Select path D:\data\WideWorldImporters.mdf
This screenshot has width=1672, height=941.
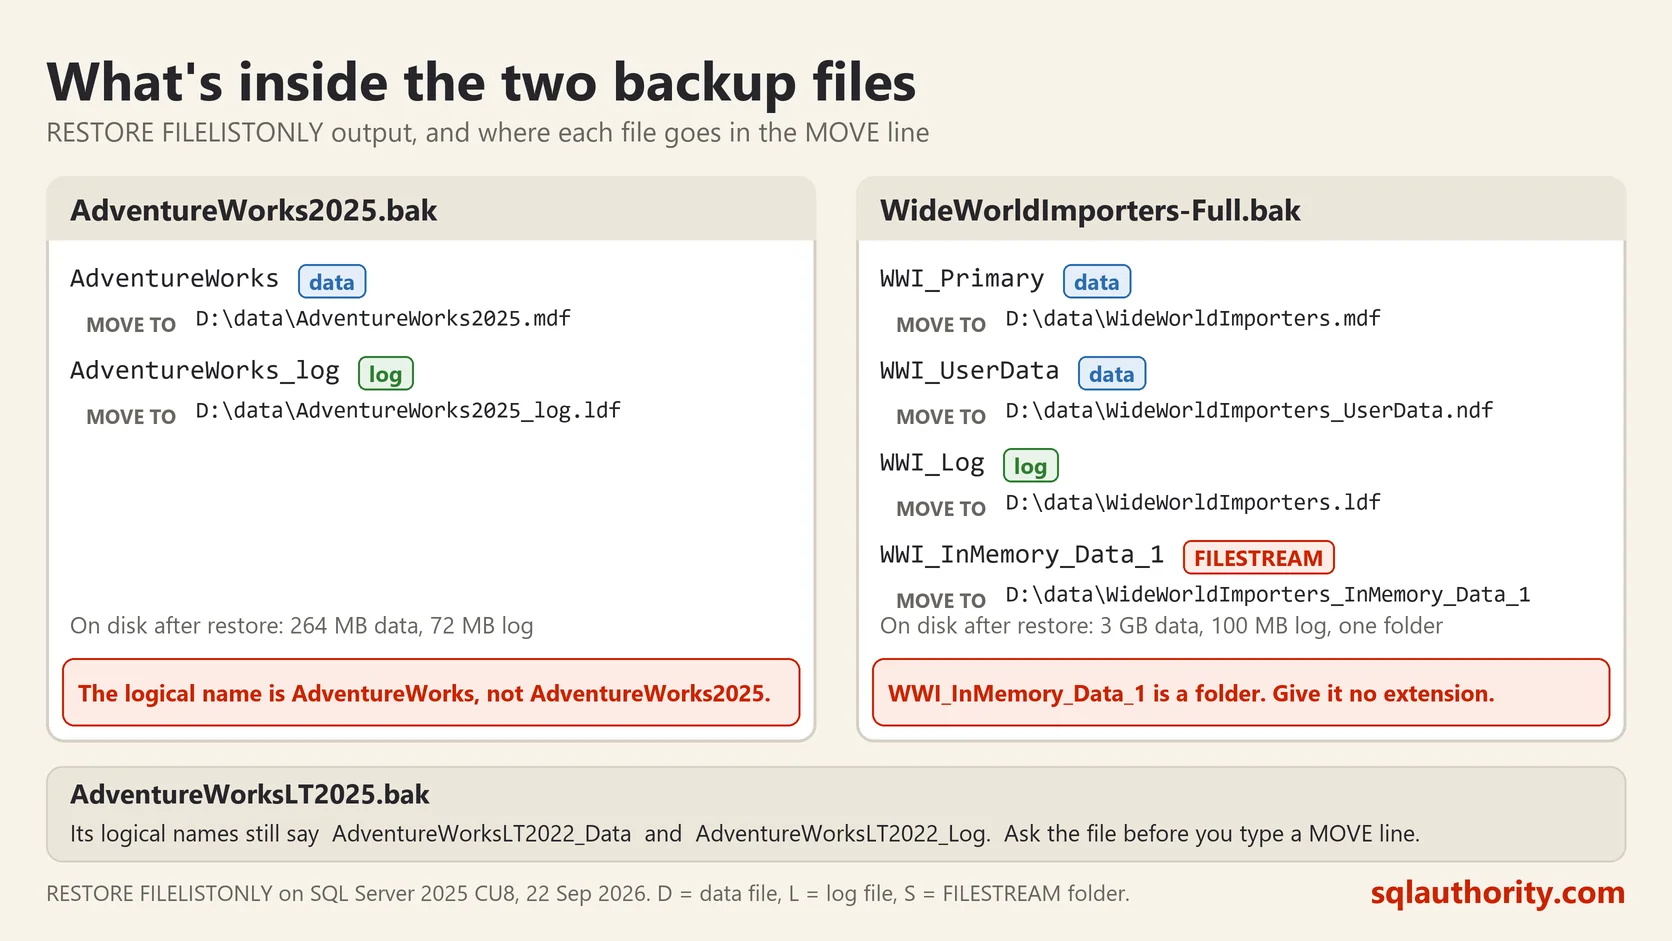click(x=1193, y=319)
